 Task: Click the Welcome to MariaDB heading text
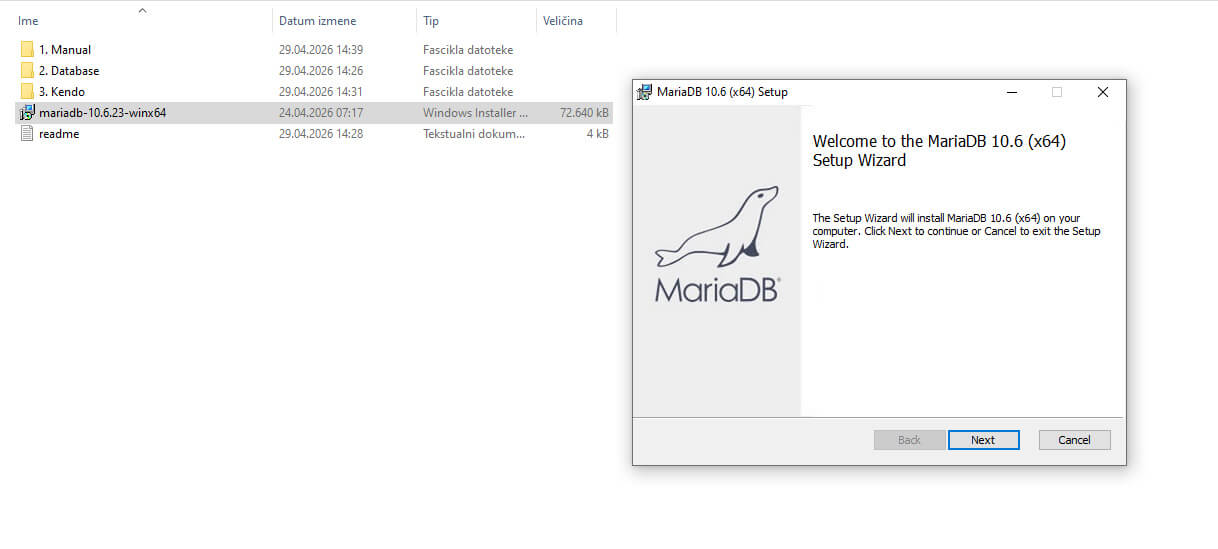[x=939, y=151]
